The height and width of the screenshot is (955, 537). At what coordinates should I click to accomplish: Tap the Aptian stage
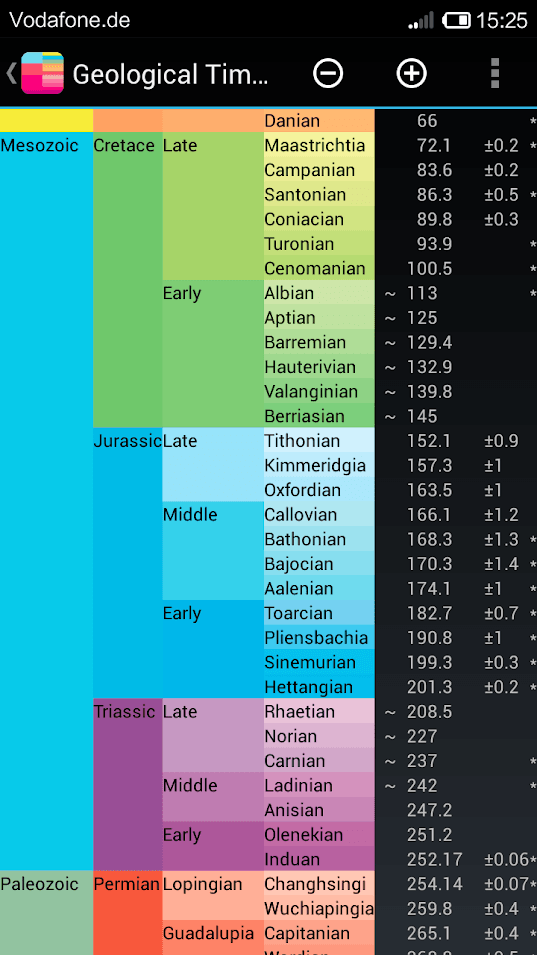[319, 317]
